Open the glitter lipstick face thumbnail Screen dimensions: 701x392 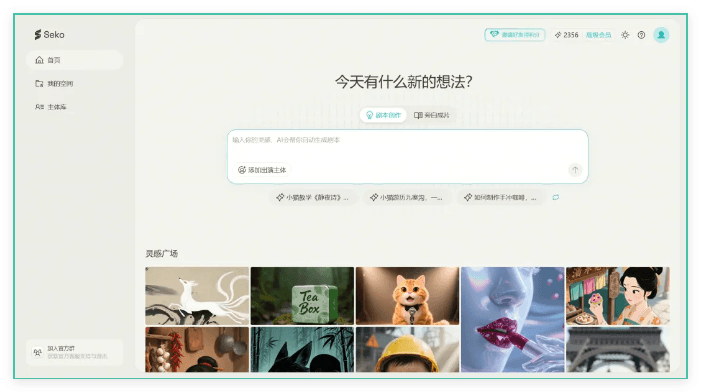click(513, 320)
